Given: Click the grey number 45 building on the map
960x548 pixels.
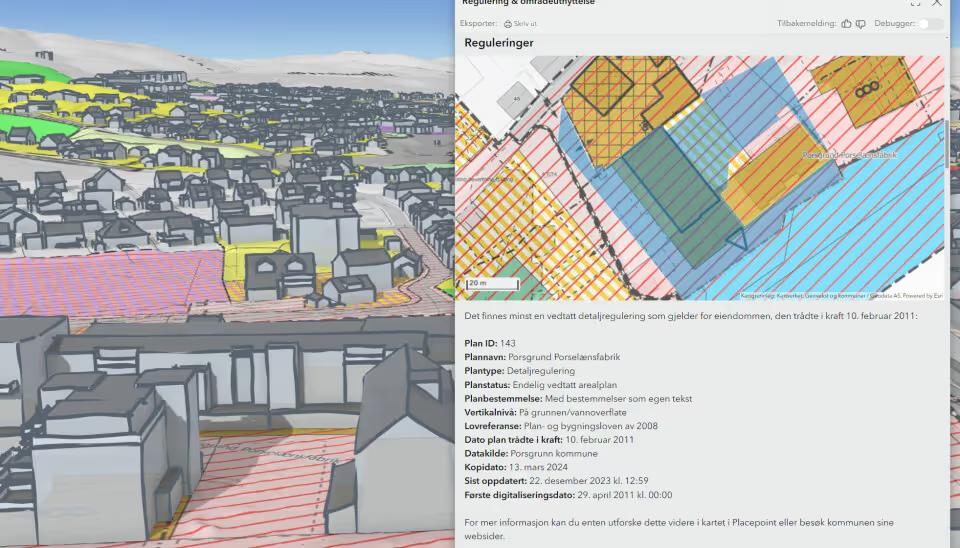Looking at the screenshot, I should point(517,99).
